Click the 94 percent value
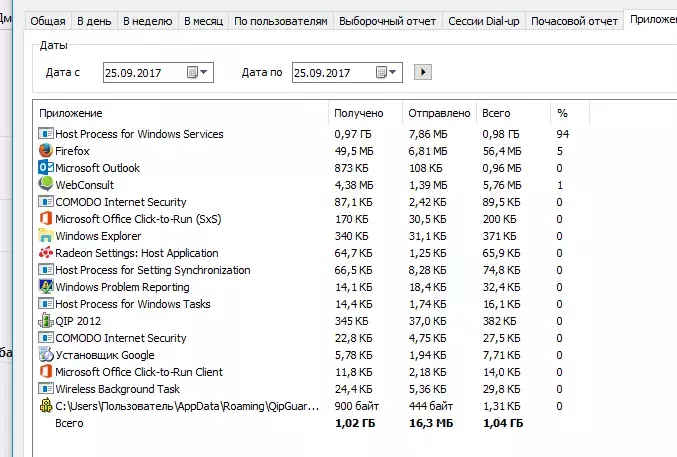 click(x=563, y=134)
